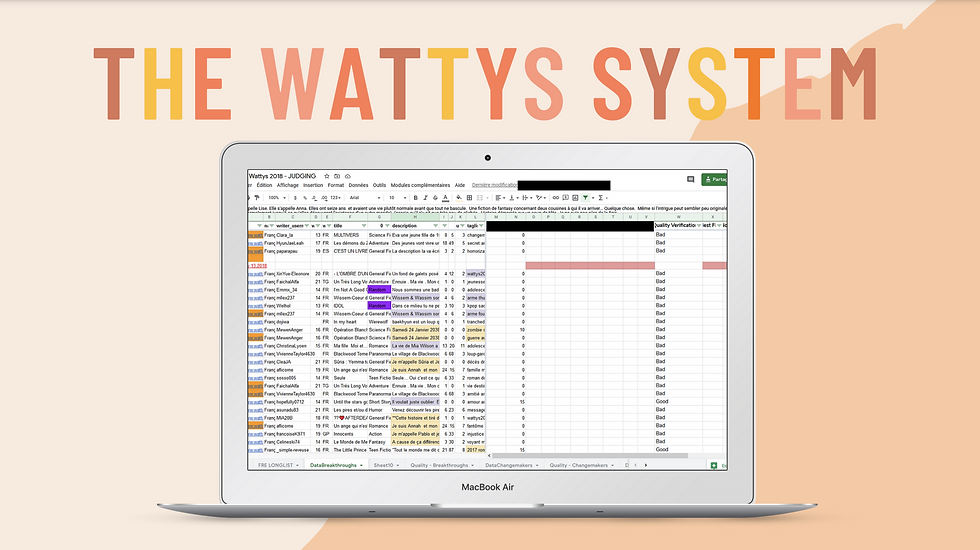Open the Quality - Changemakers sheet tab
The width and height of the screenshot is (980, 550).
click(581, 465)
